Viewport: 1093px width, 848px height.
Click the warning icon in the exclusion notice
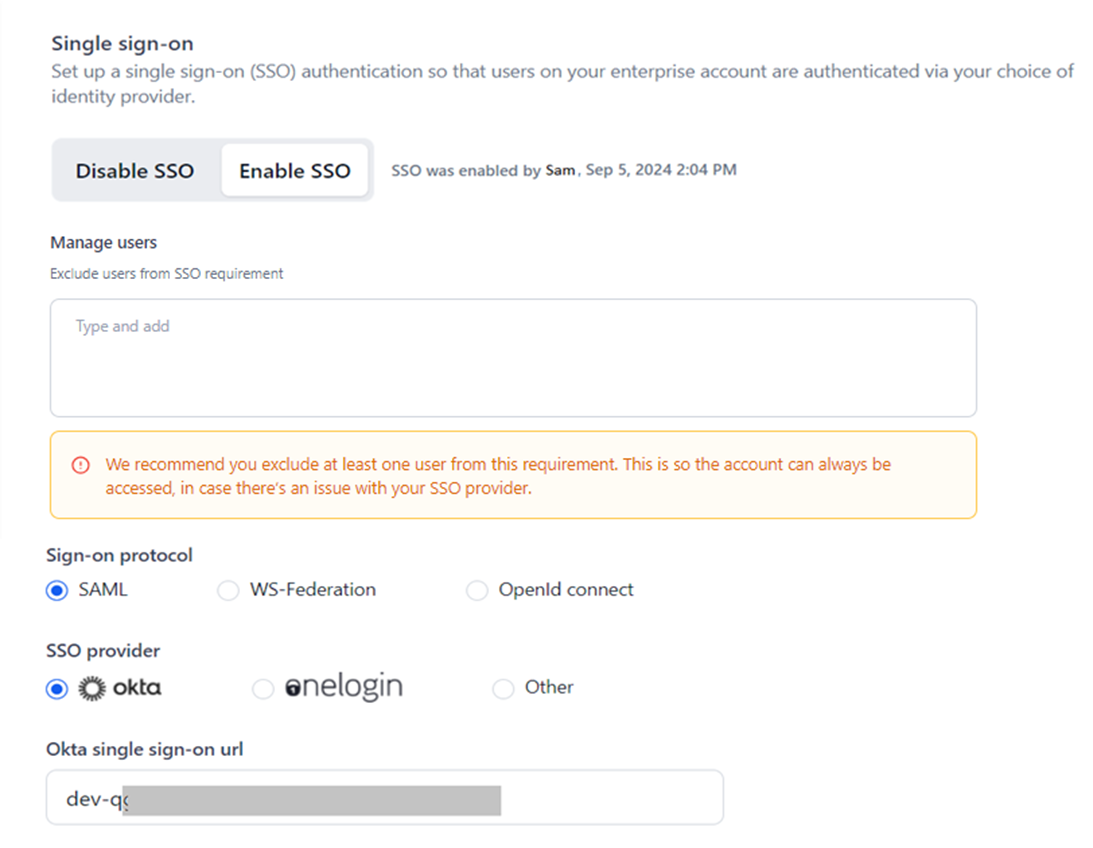80,464
